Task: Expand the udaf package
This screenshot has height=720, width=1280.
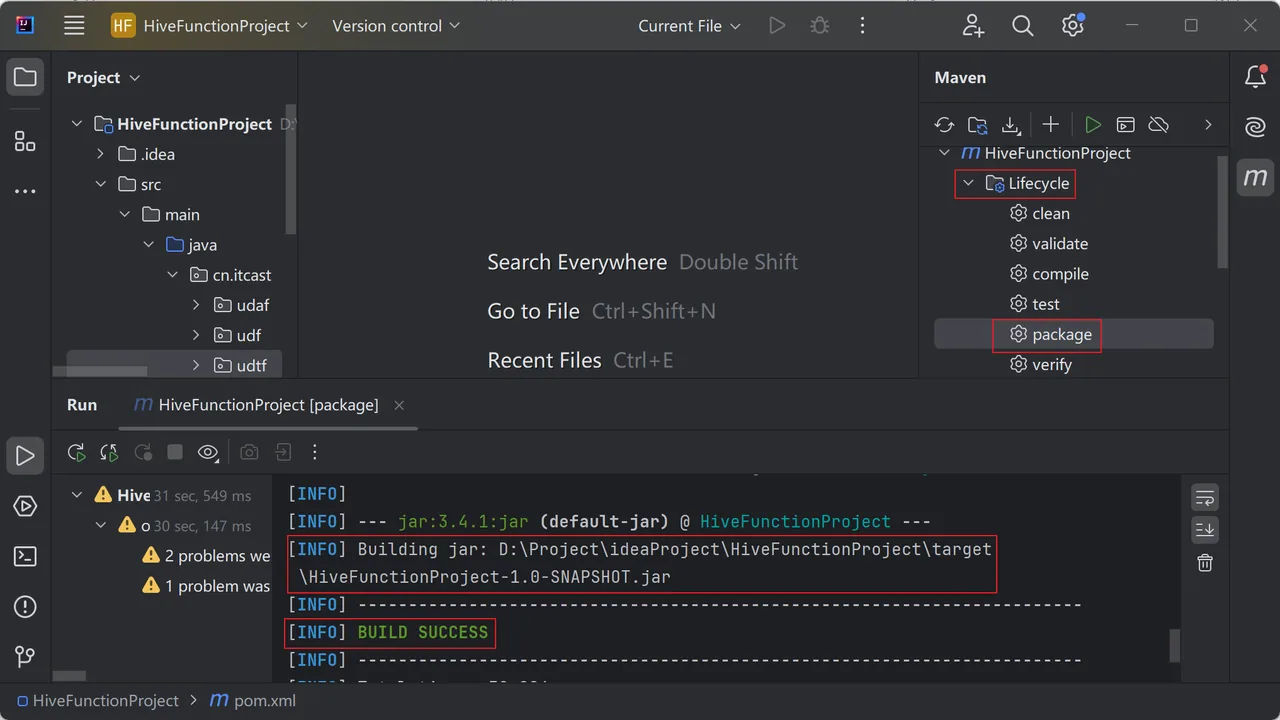Action: tap(196, 305)
